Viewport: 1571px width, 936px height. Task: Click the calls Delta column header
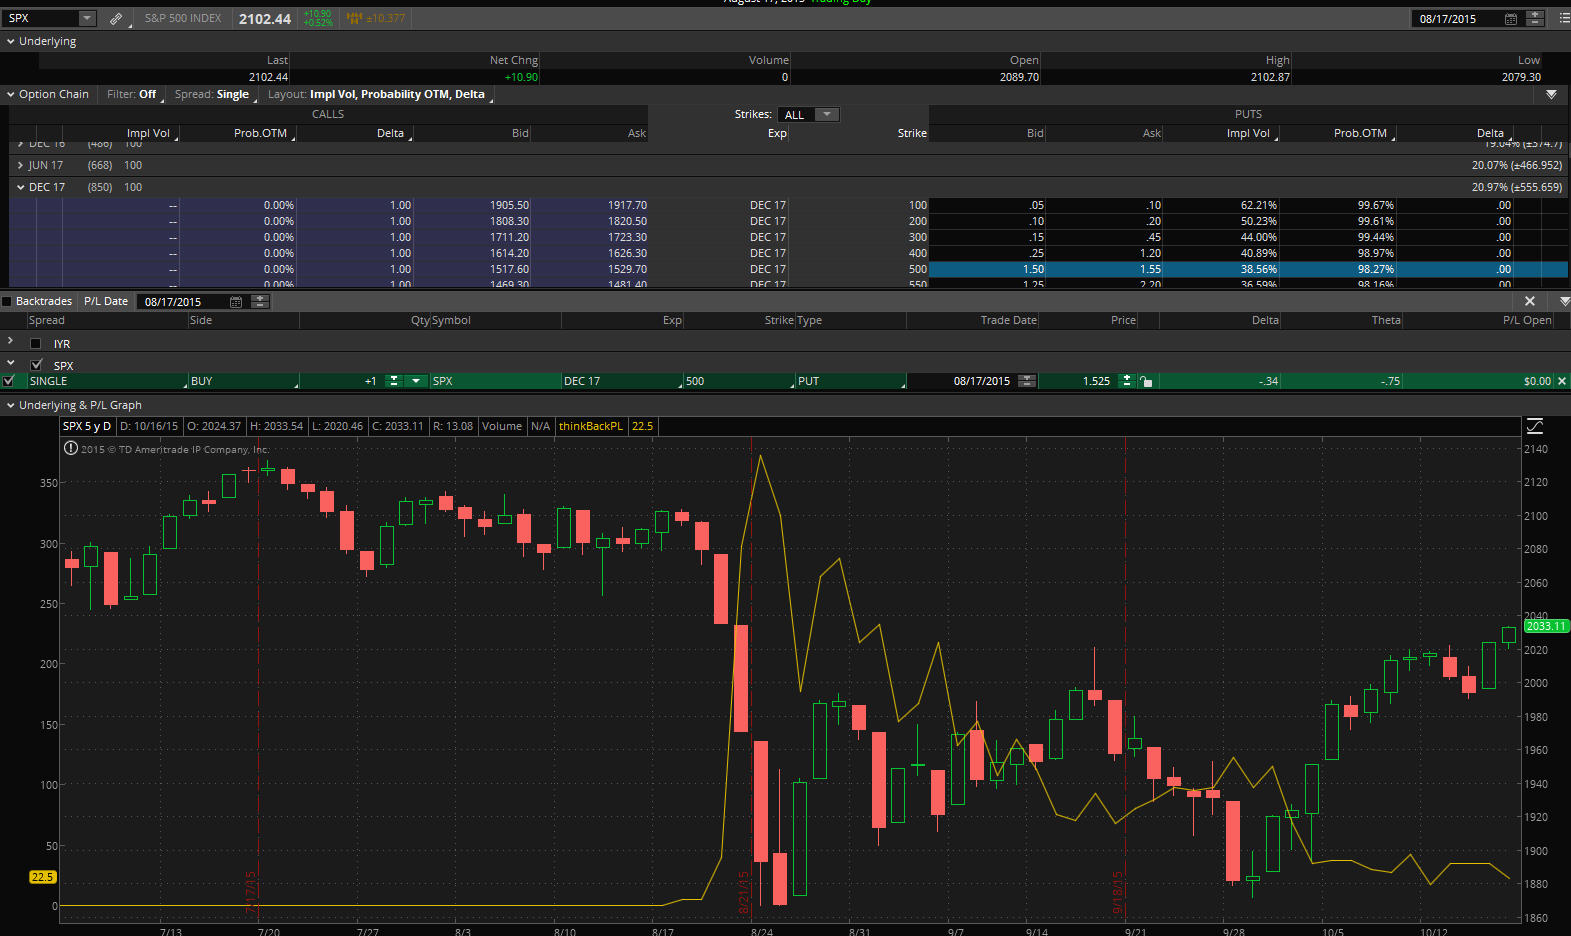pos(390,133)
